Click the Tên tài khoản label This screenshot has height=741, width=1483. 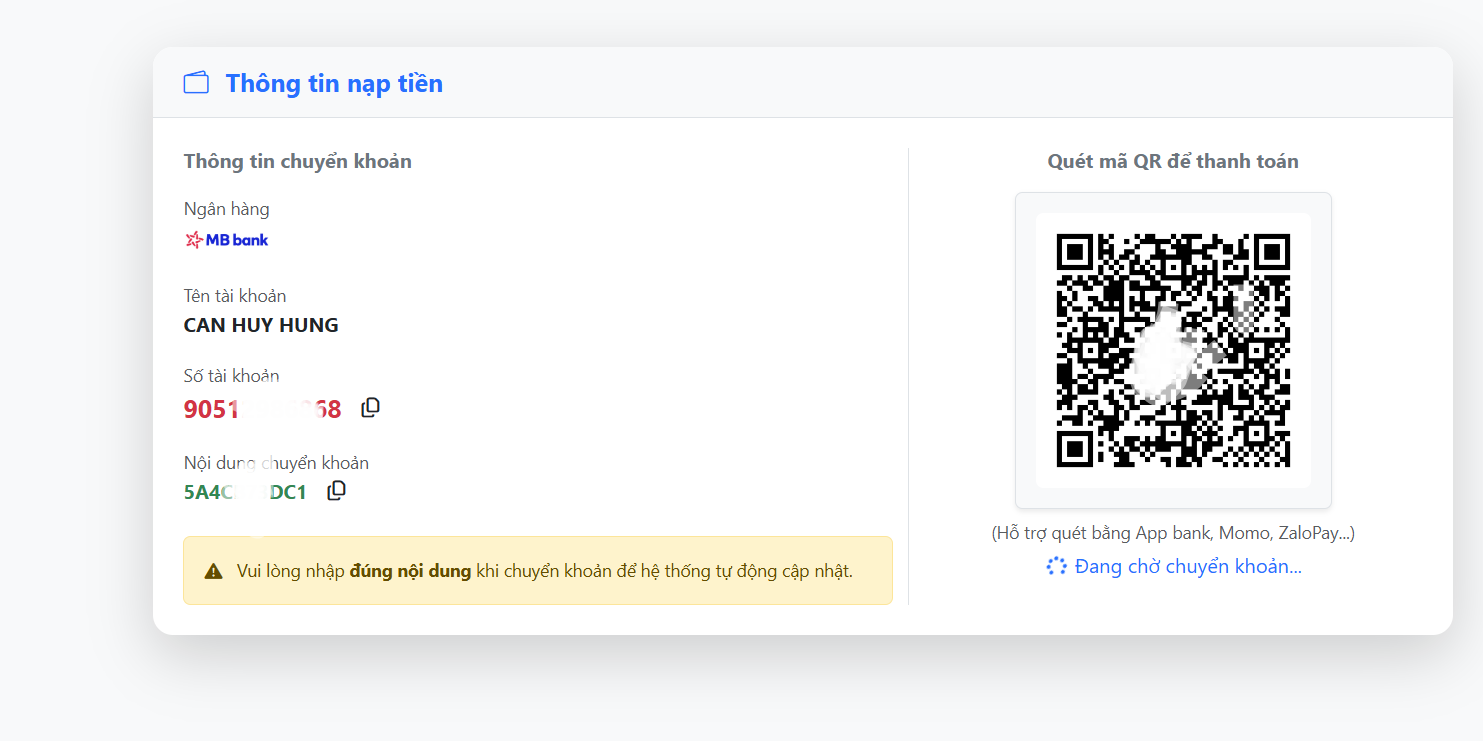coord(235,296)
